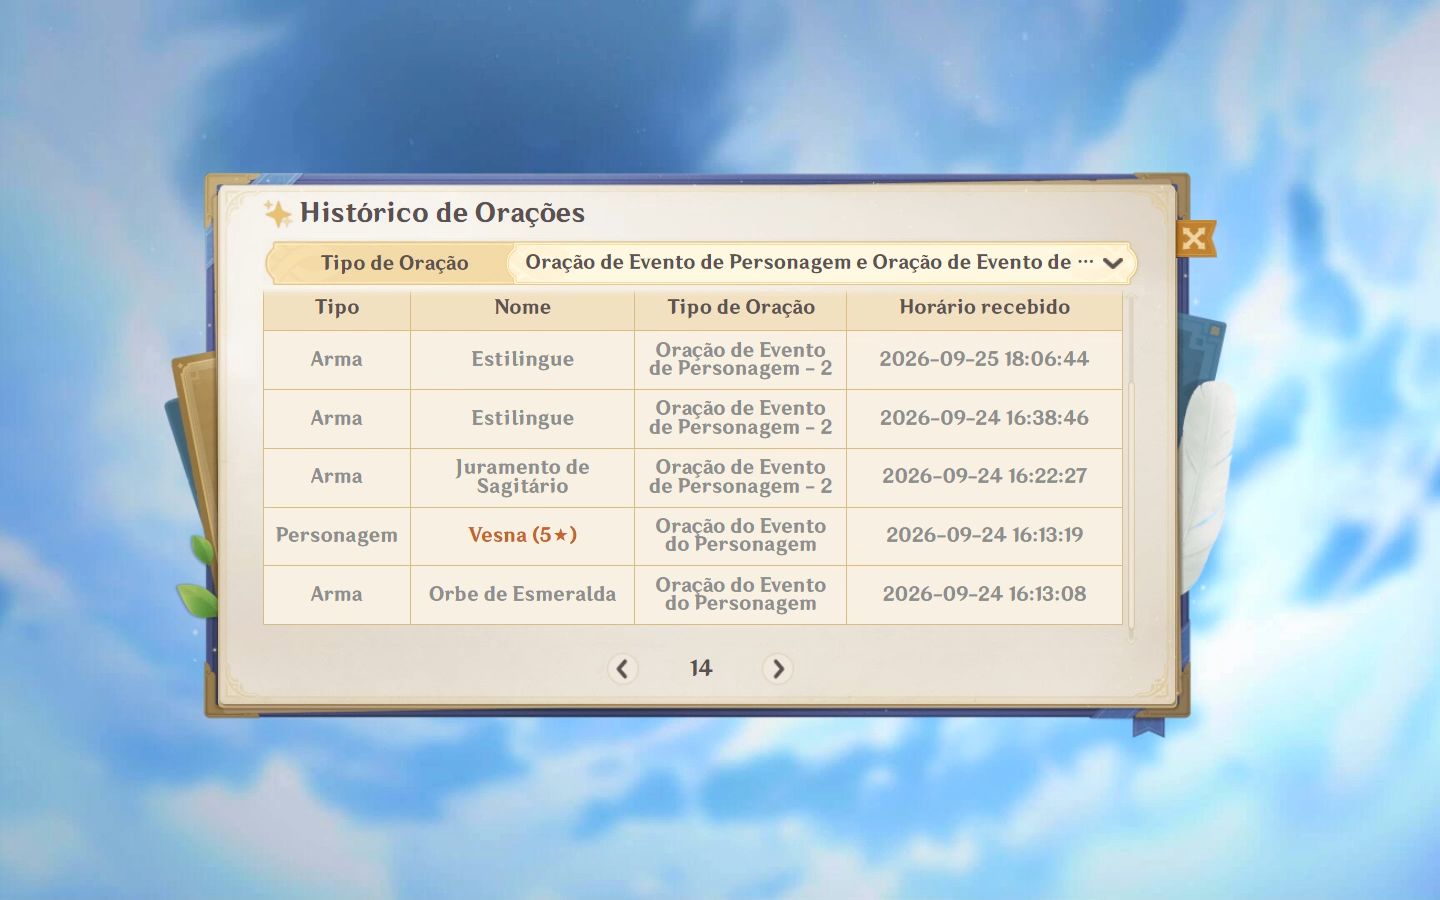Click the Orbe de Esmeralda item name
Viewport: 1440px width, 900px height.
(522, 594)
